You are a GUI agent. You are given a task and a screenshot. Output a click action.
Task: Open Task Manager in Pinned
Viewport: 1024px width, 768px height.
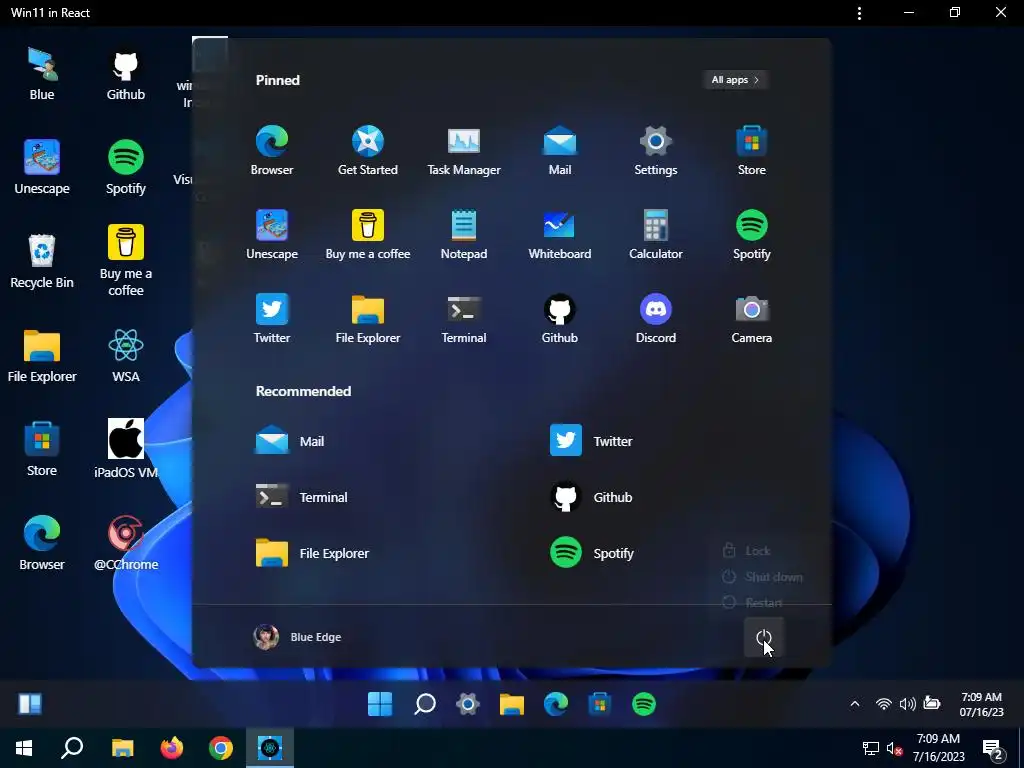coord(464,150)
